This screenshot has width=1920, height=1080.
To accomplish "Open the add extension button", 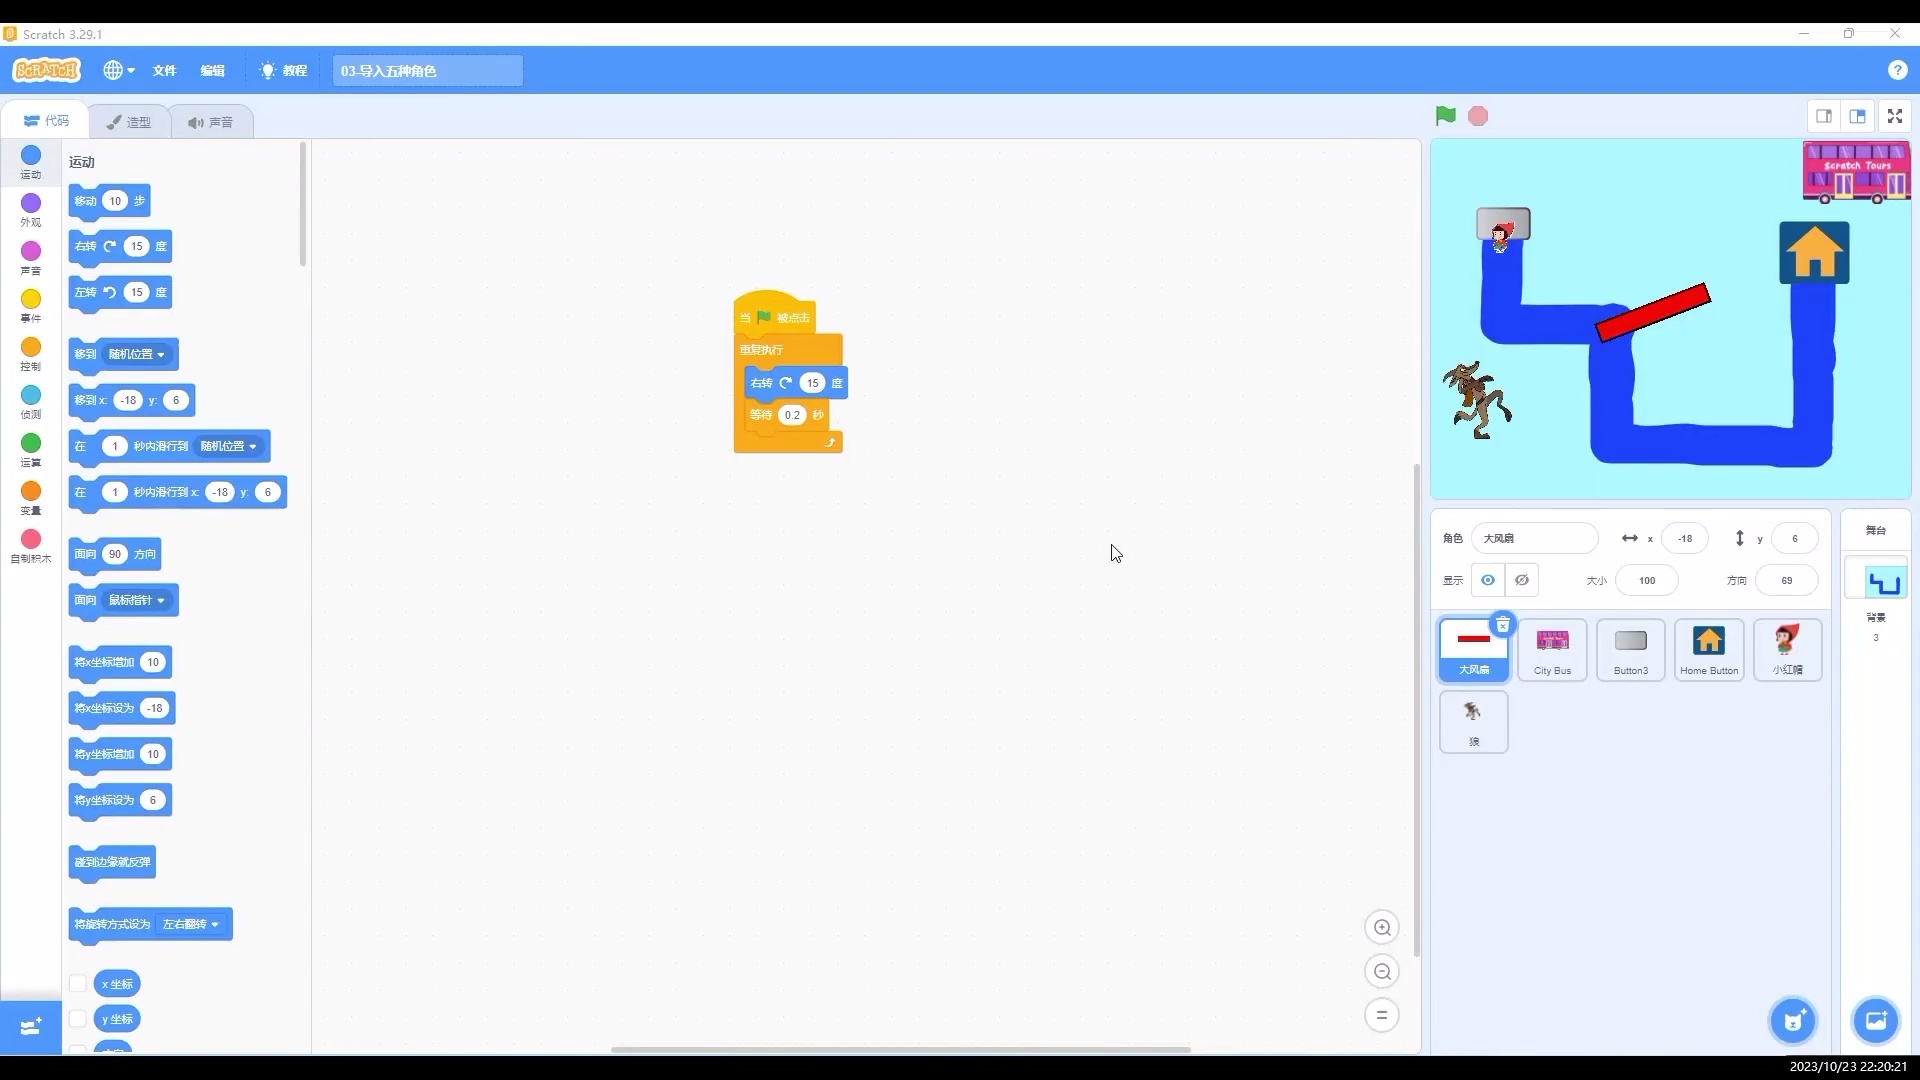I will [x=30, y=1027].
